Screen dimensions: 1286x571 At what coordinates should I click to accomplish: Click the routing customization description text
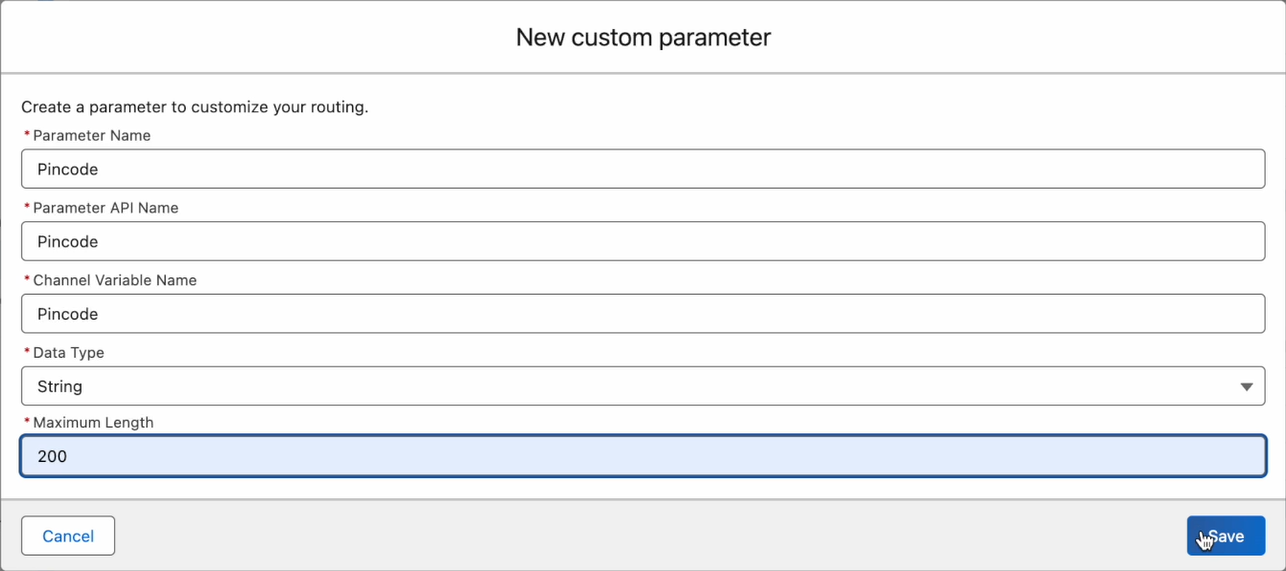195,106
